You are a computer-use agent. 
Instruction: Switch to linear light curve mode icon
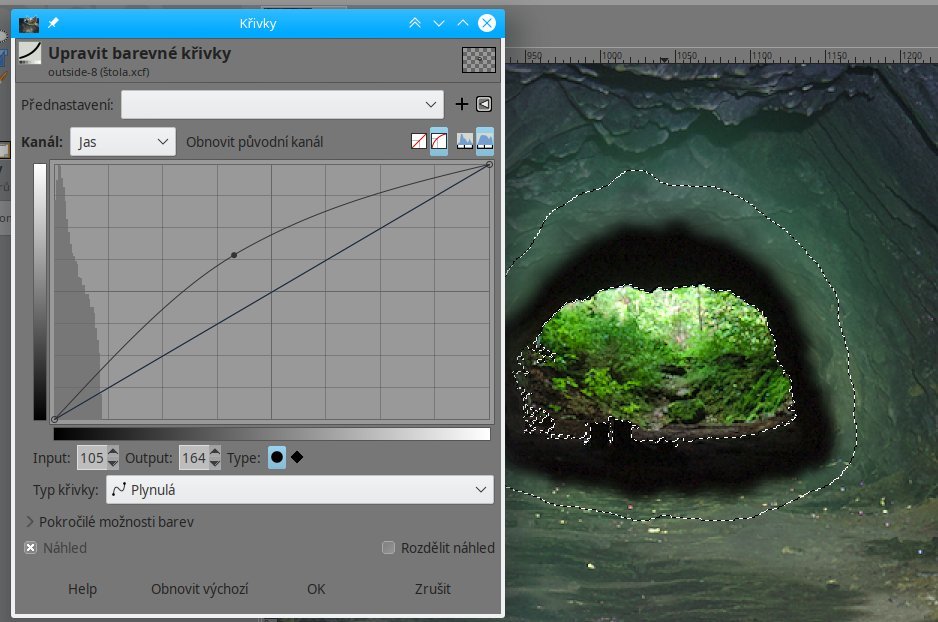click(419, 142)
